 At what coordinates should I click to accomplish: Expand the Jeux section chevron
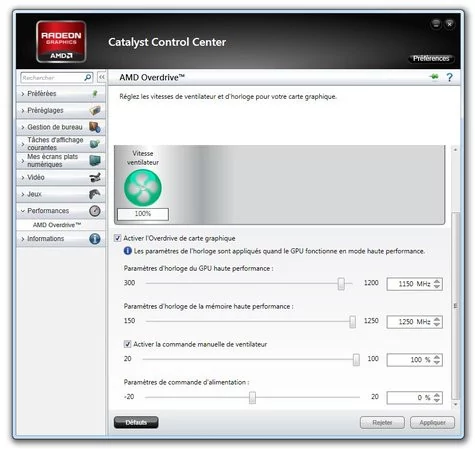[23, 194]
